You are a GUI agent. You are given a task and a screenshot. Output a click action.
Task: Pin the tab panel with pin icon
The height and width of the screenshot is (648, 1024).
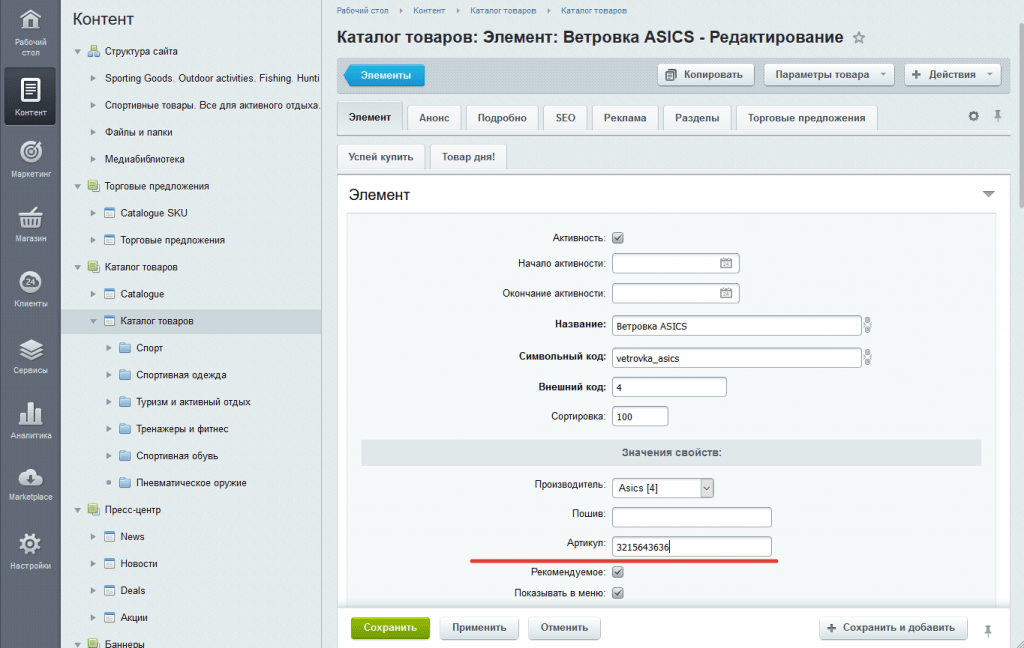(x=997, y=116)
